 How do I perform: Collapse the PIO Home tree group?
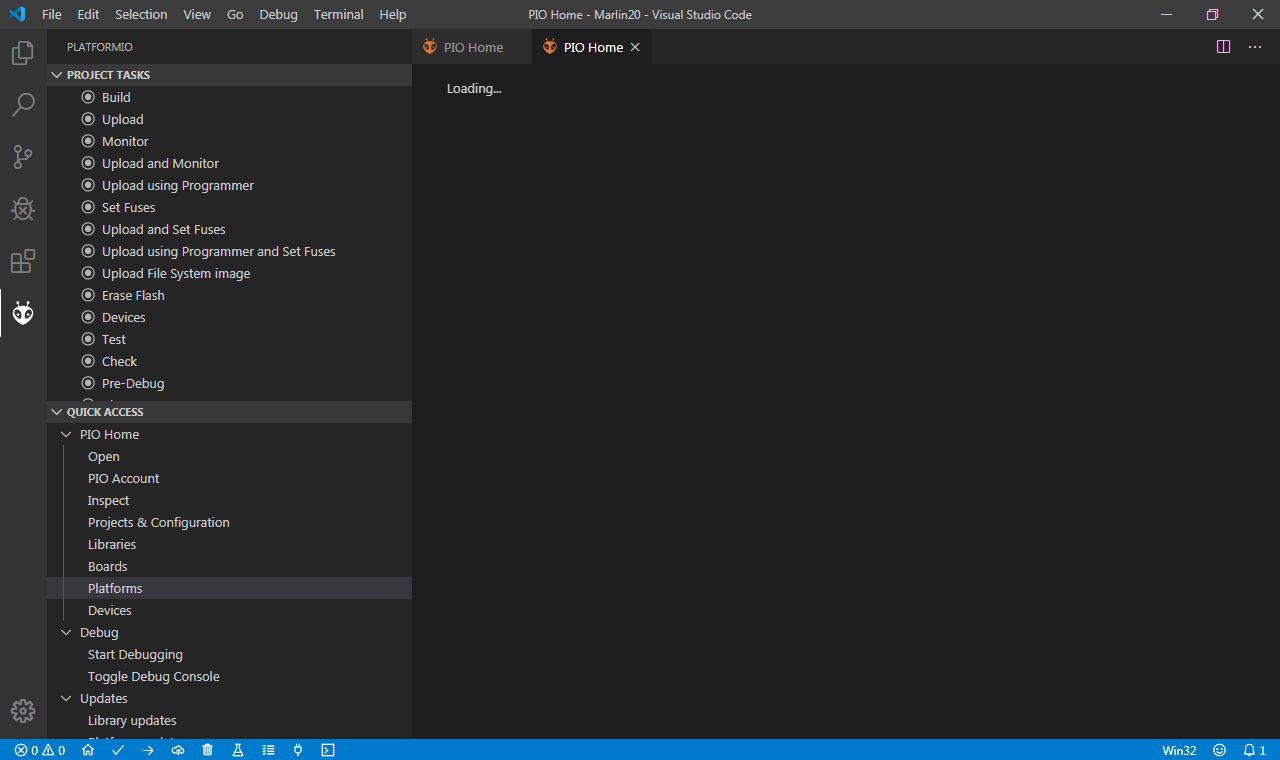67,434
